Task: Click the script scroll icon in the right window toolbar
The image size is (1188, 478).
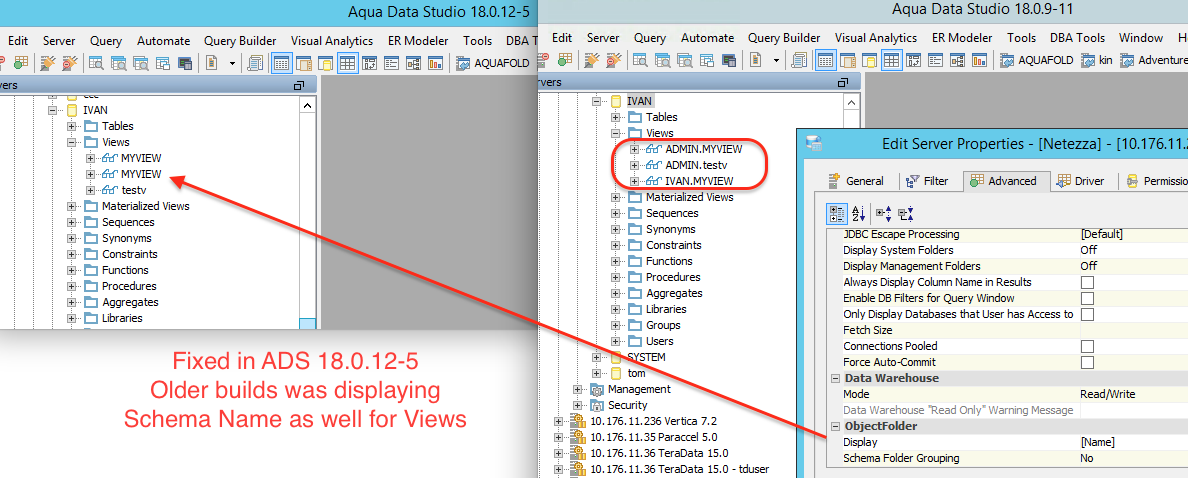Action: click(799, 61)
